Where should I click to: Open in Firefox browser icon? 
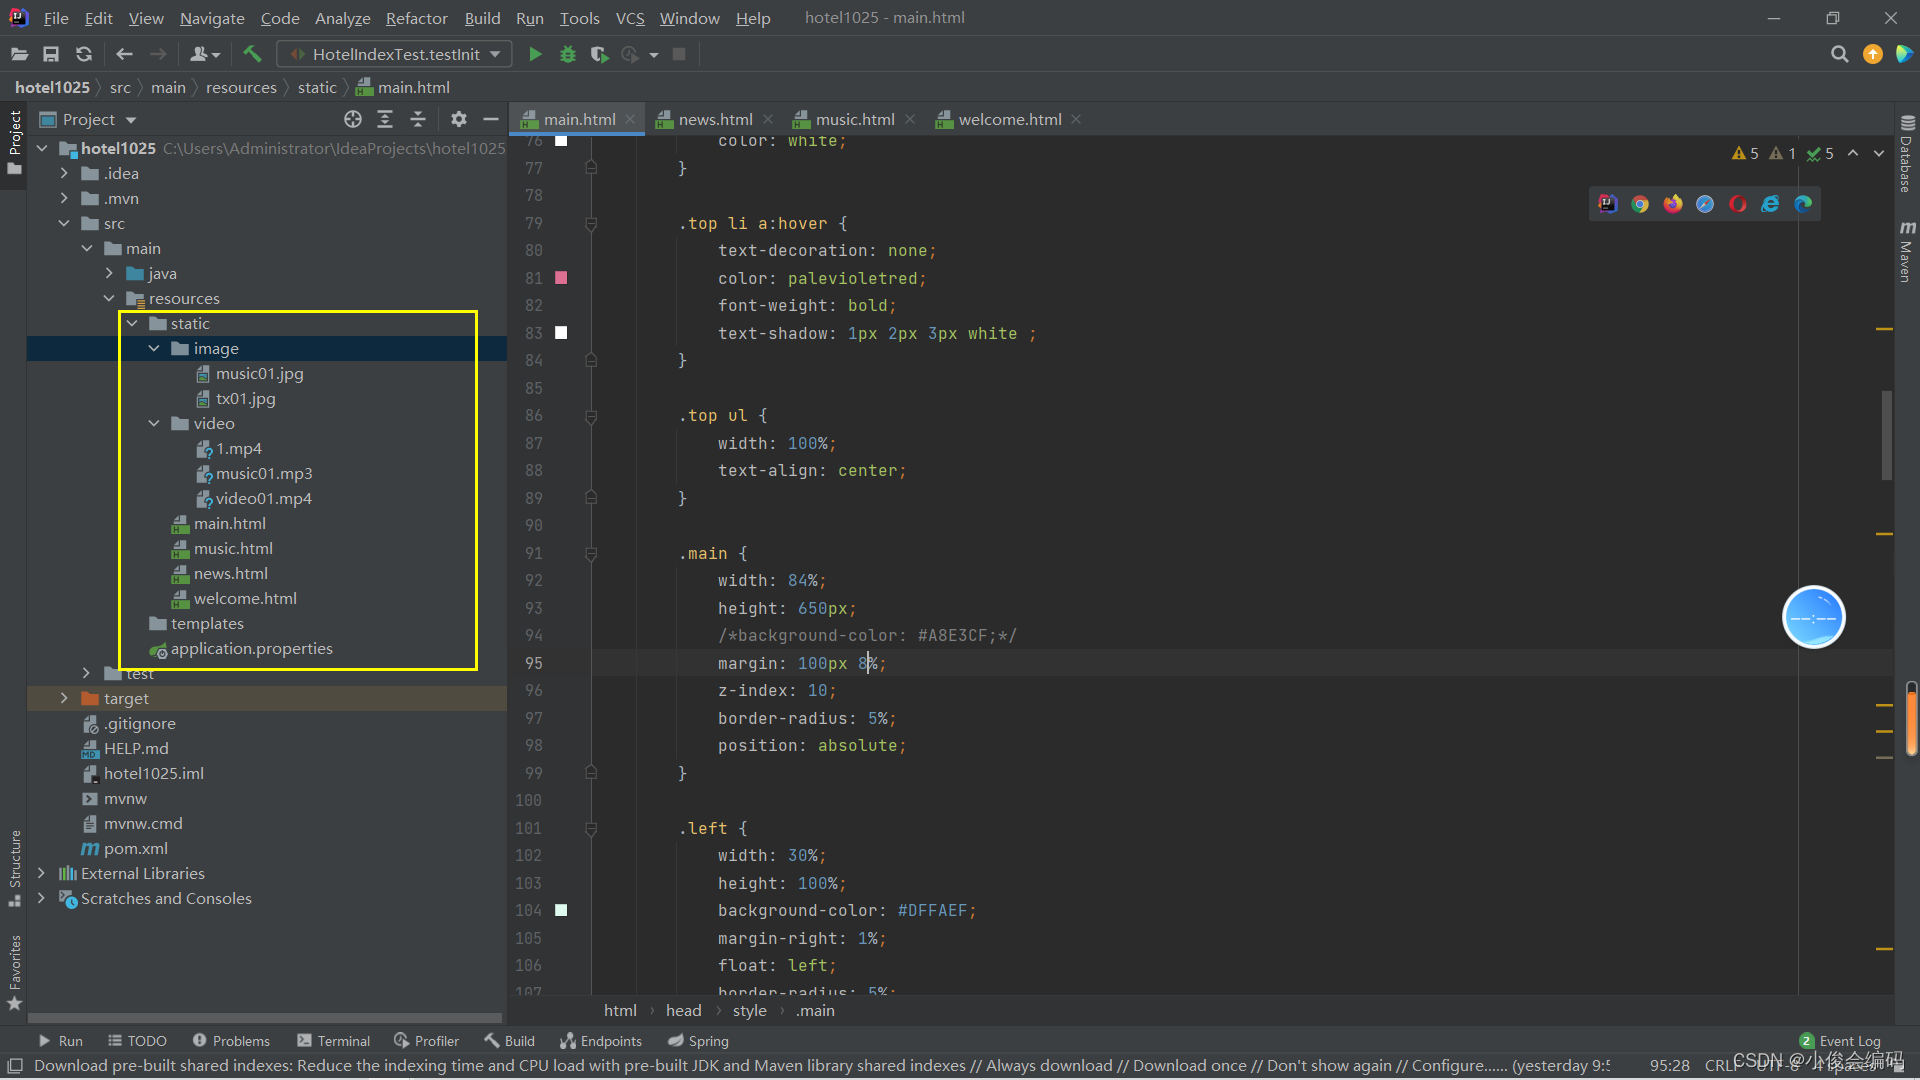(1673, 204)
